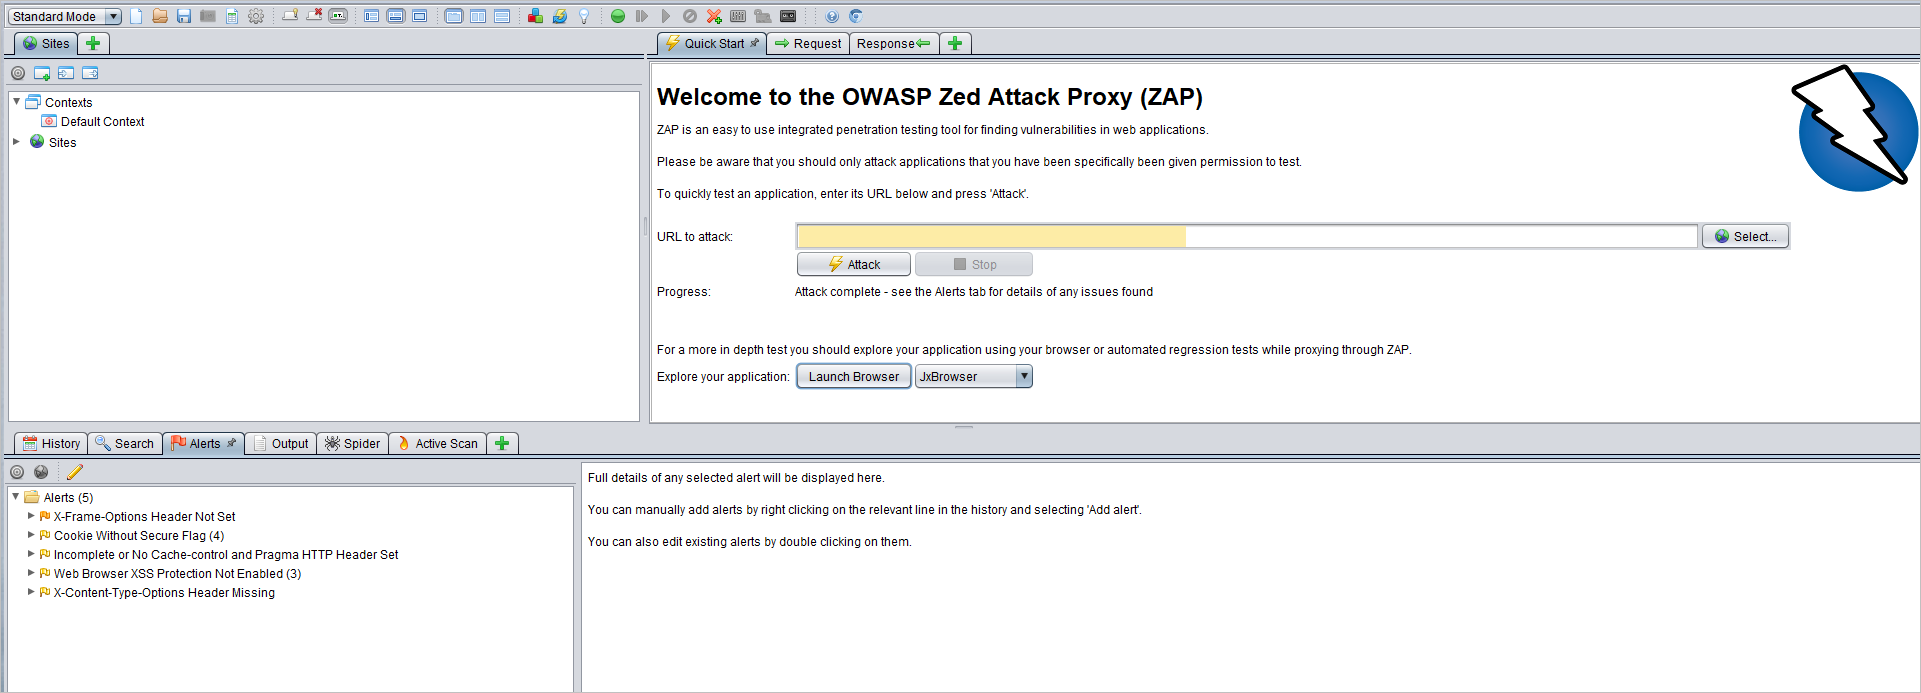Select the Expand Sites tab layout
The image size is (1921, 693).
372,16
